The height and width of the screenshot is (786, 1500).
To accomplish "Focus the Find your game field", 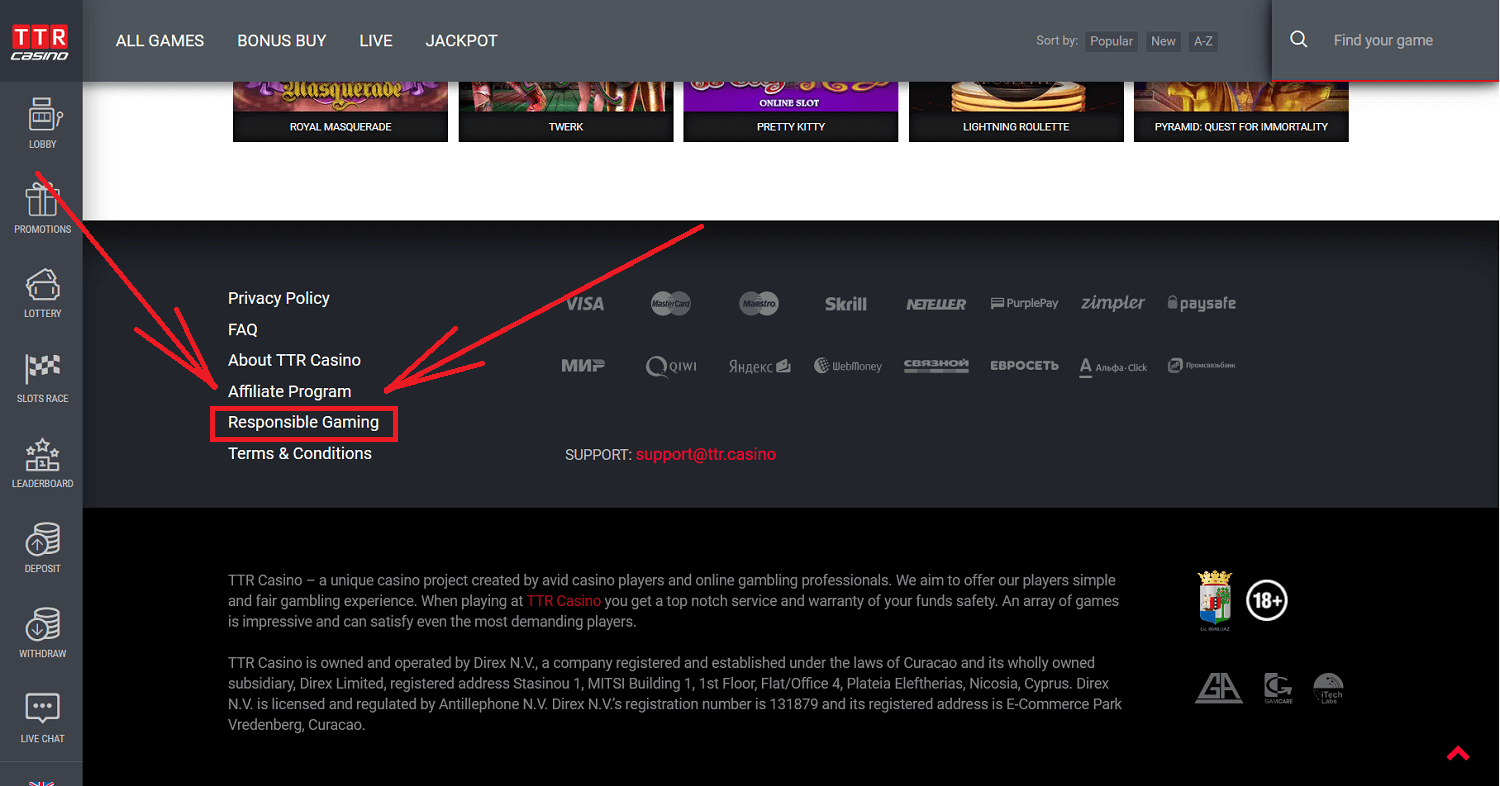I will pos(1405,40).
